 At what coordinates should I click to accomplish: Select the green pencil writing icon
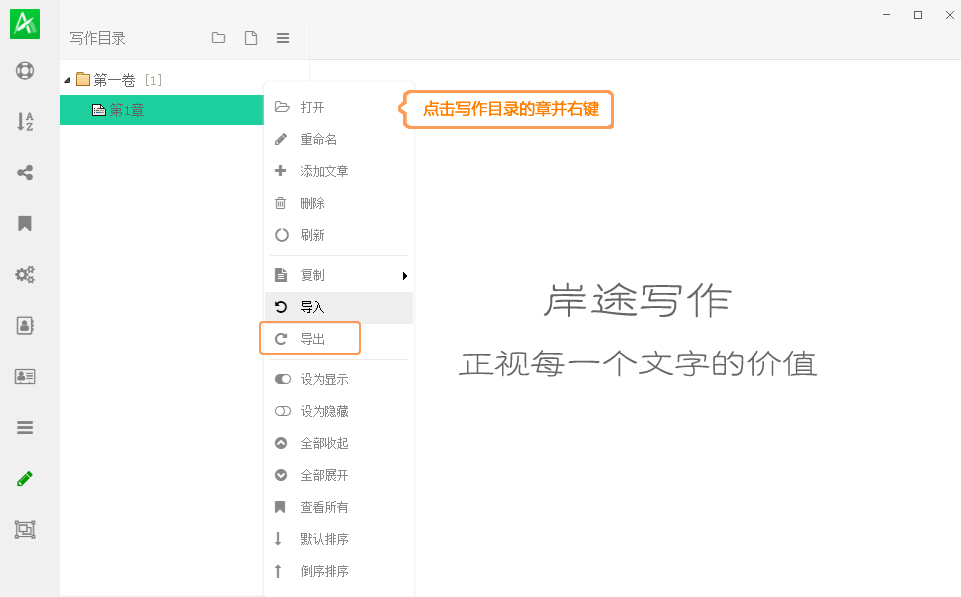pos(25,478)
